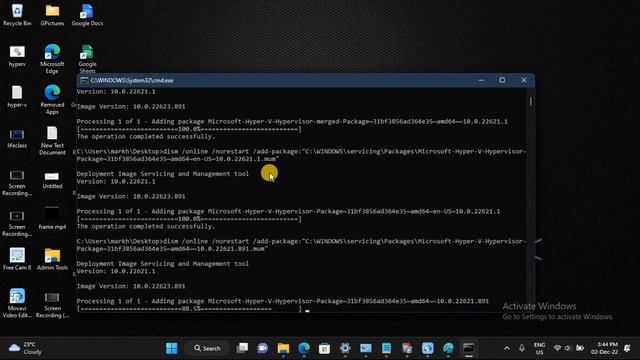The image size is (640, 360).
Task: Open Microsoft Store from the taskbar
Action: (x=324, y=348)
